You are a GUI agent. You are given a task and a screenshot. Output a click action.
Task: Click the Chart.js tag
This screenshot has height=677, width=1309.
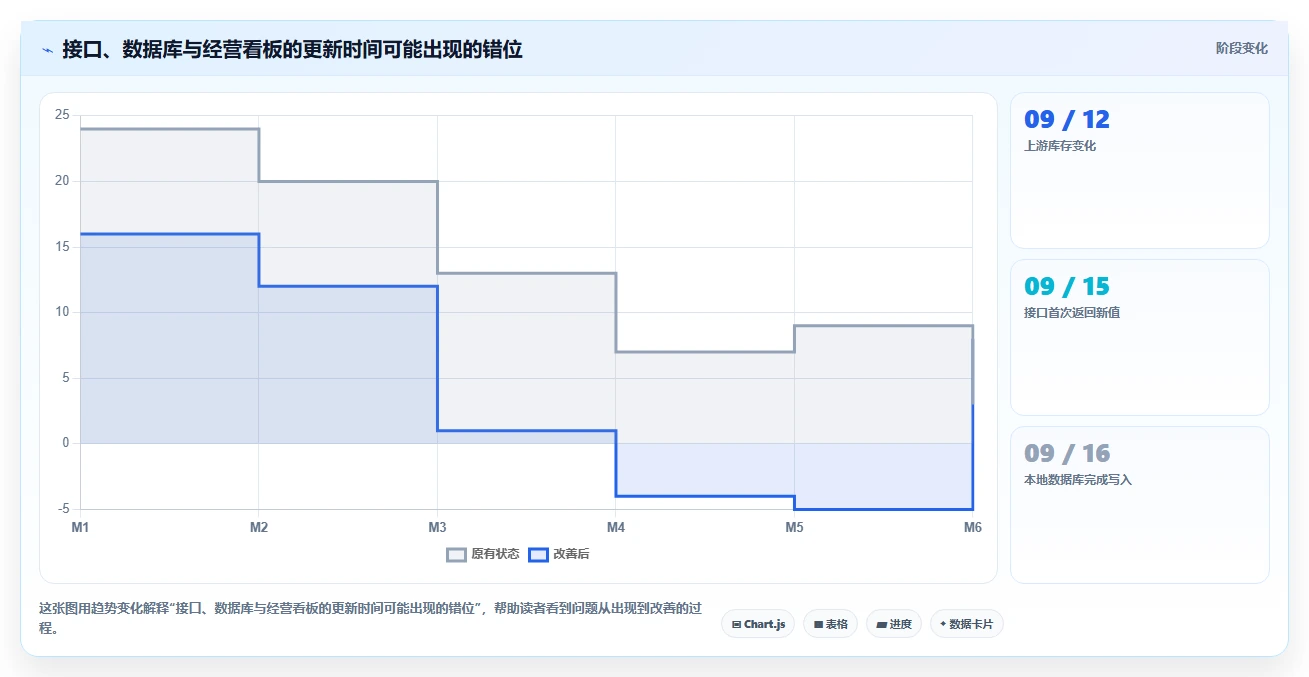pyautogui.click(x=758, y=624)
